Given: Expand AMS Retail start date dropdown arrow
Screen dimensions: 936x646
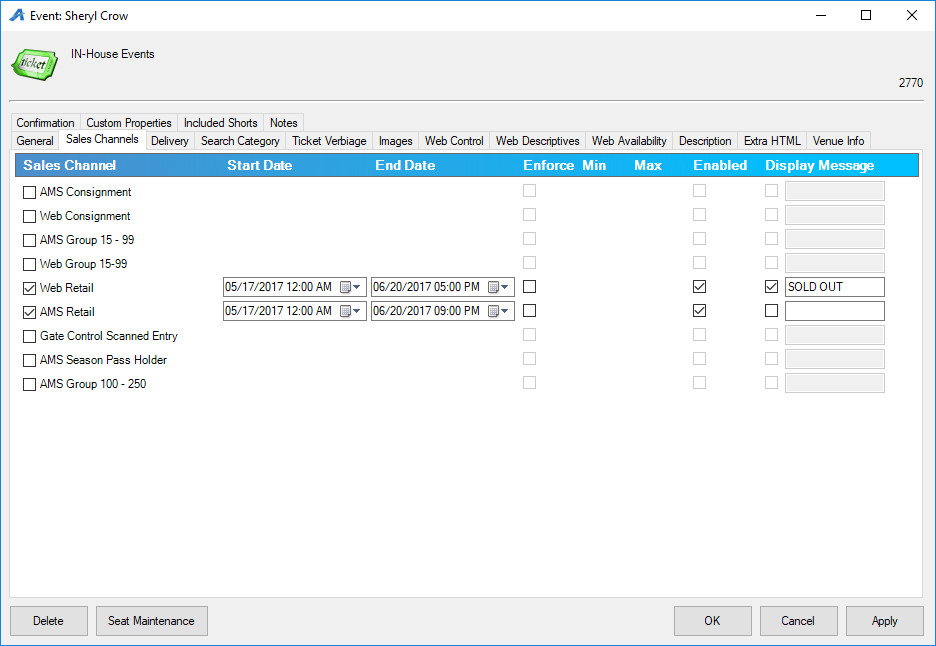Looking at the screenshot, I should [x=357, y=311].
